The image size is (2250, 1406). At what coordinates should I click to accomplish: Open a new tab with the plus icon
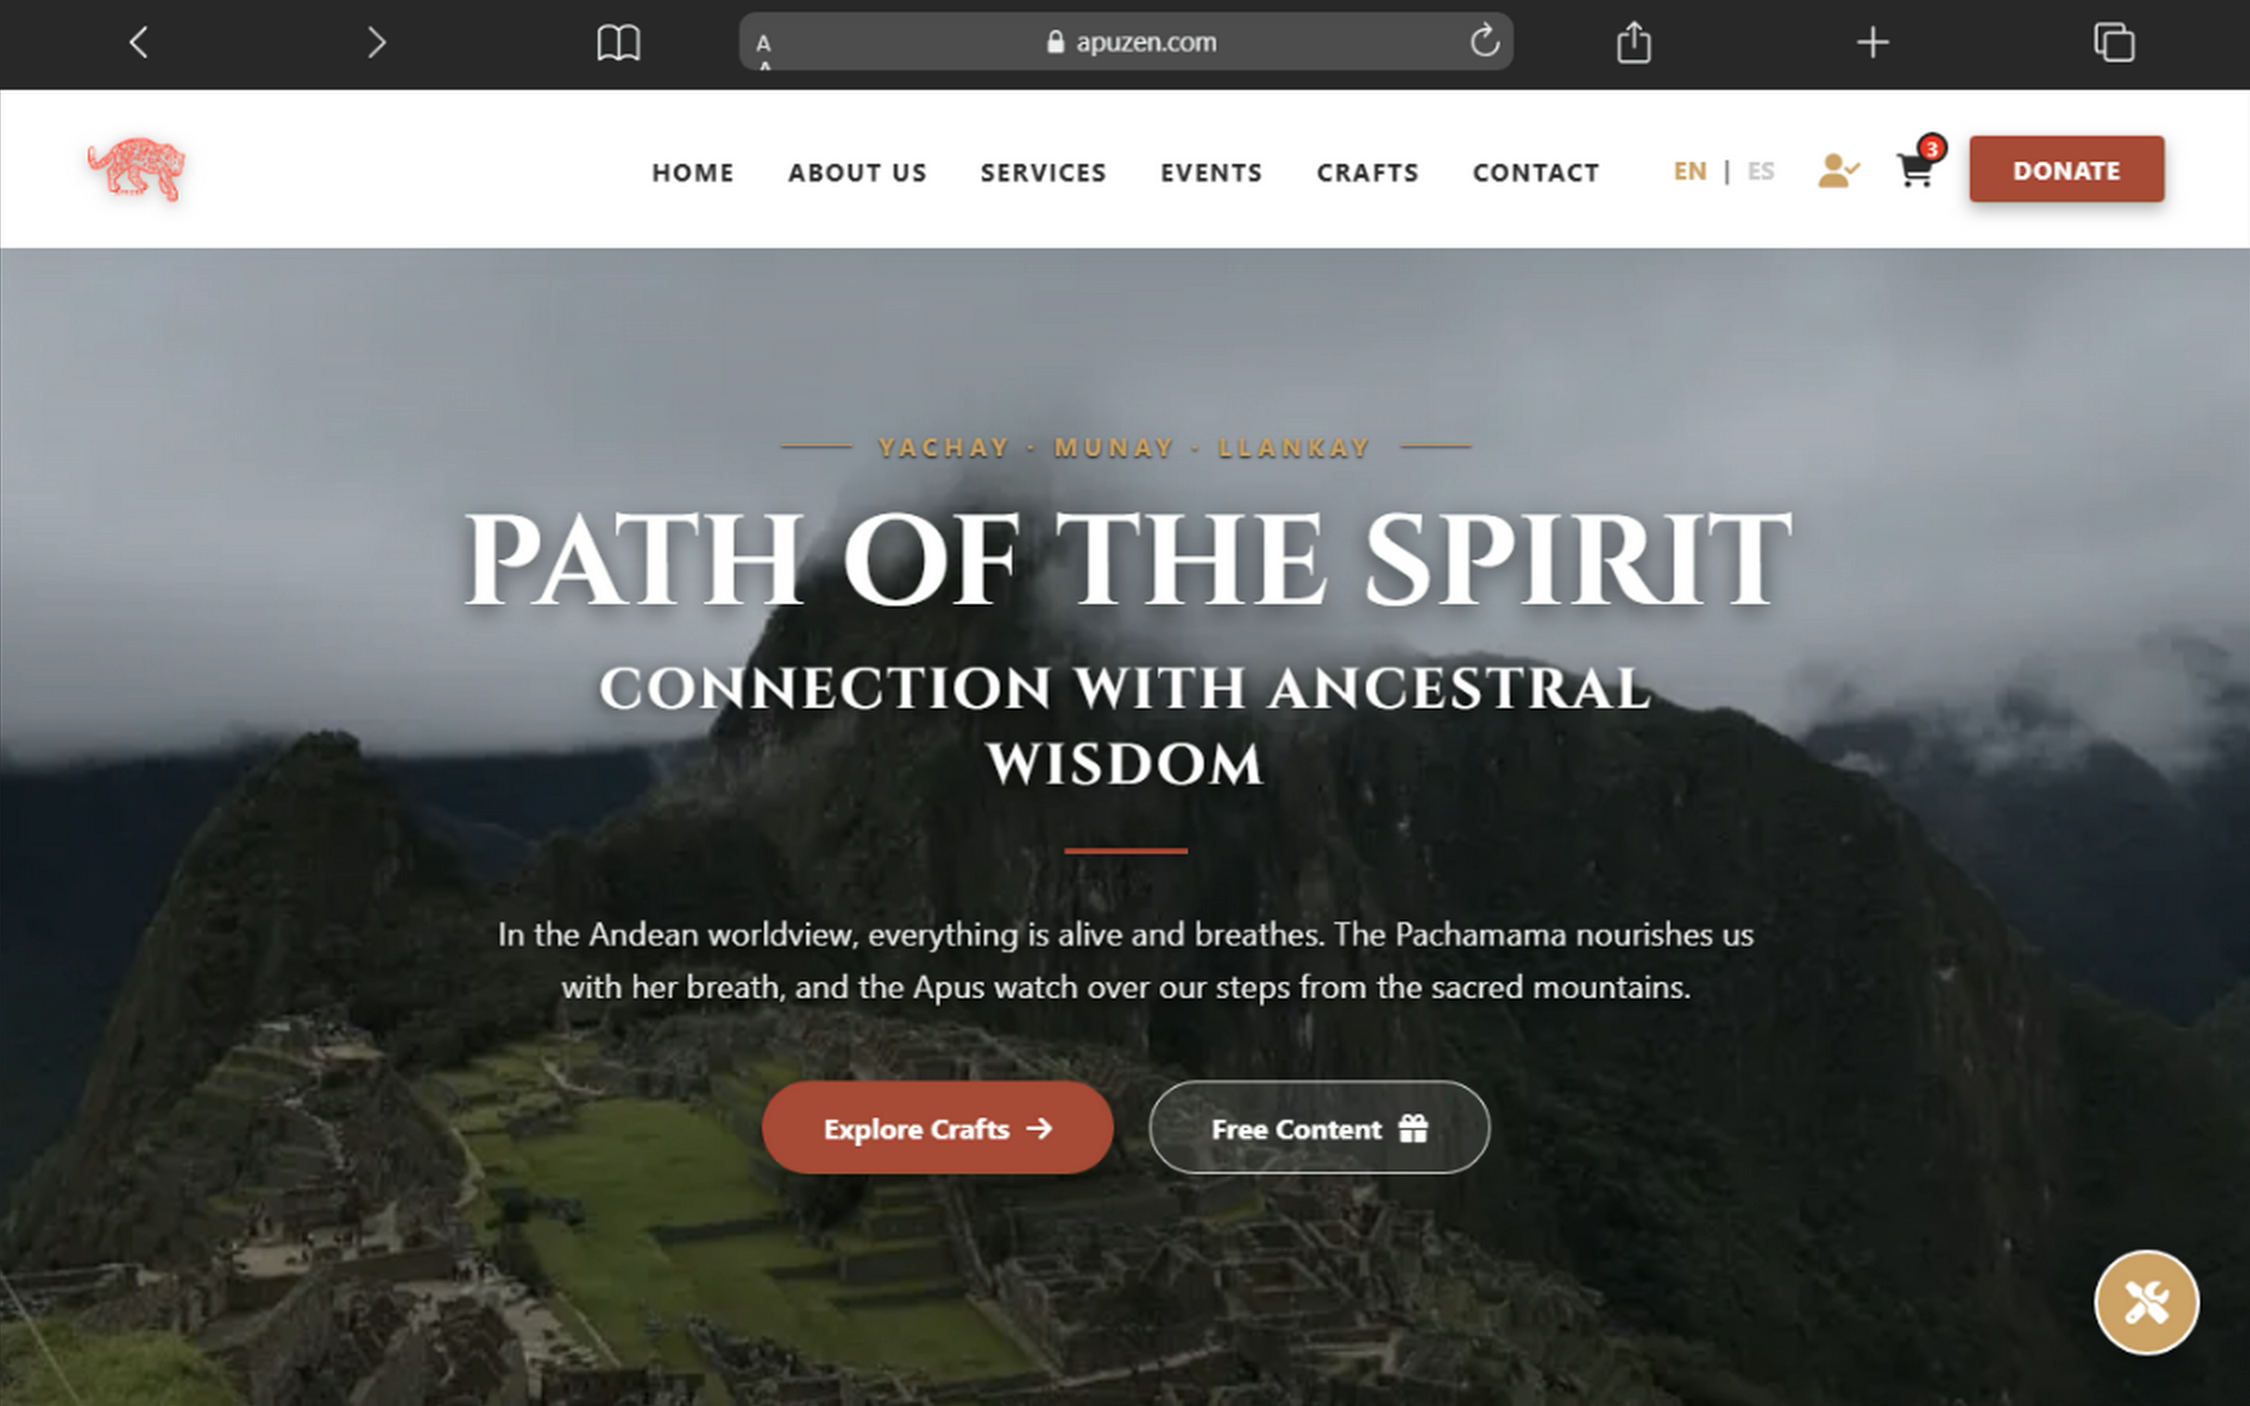pos(1872,42)
